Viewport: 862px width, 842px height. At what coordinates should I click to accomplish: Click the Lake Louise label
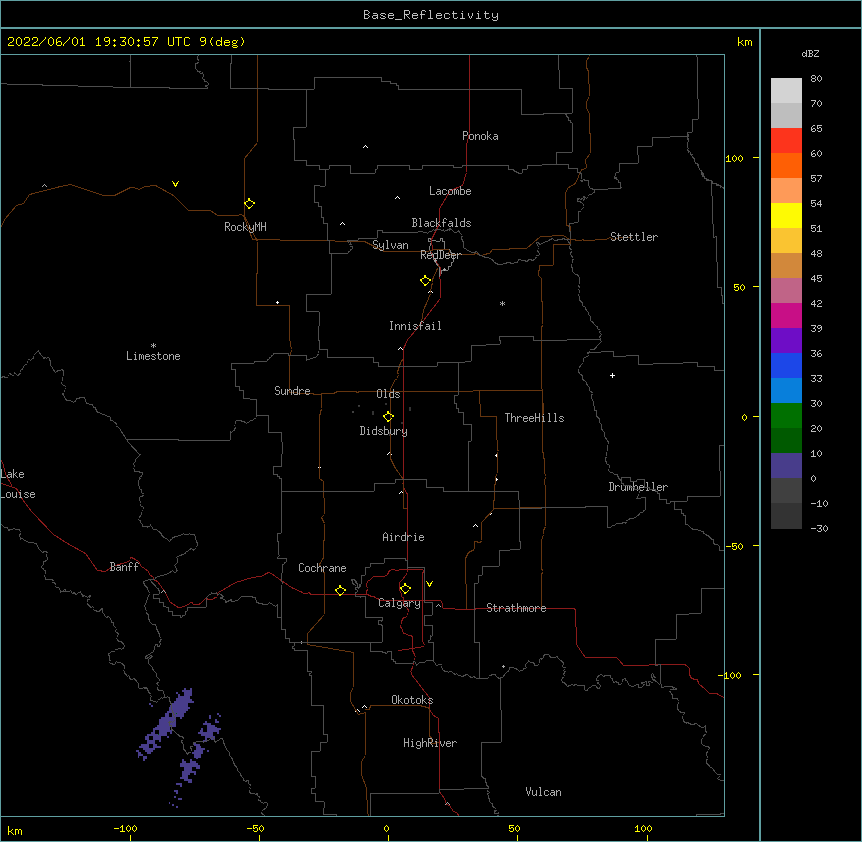coord(17,484)
